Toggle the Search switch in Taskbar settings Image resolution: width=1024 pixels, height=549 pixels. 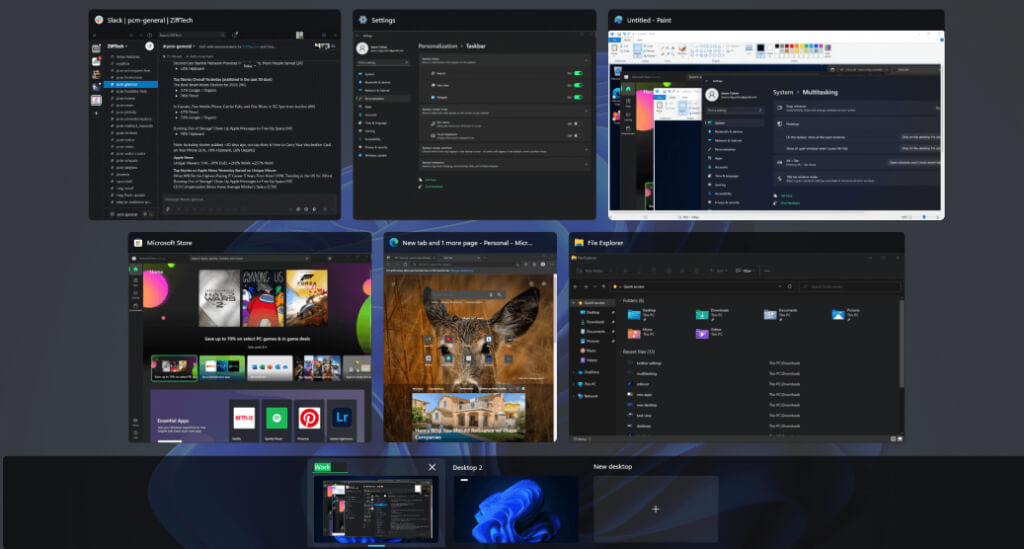point(577,73)
